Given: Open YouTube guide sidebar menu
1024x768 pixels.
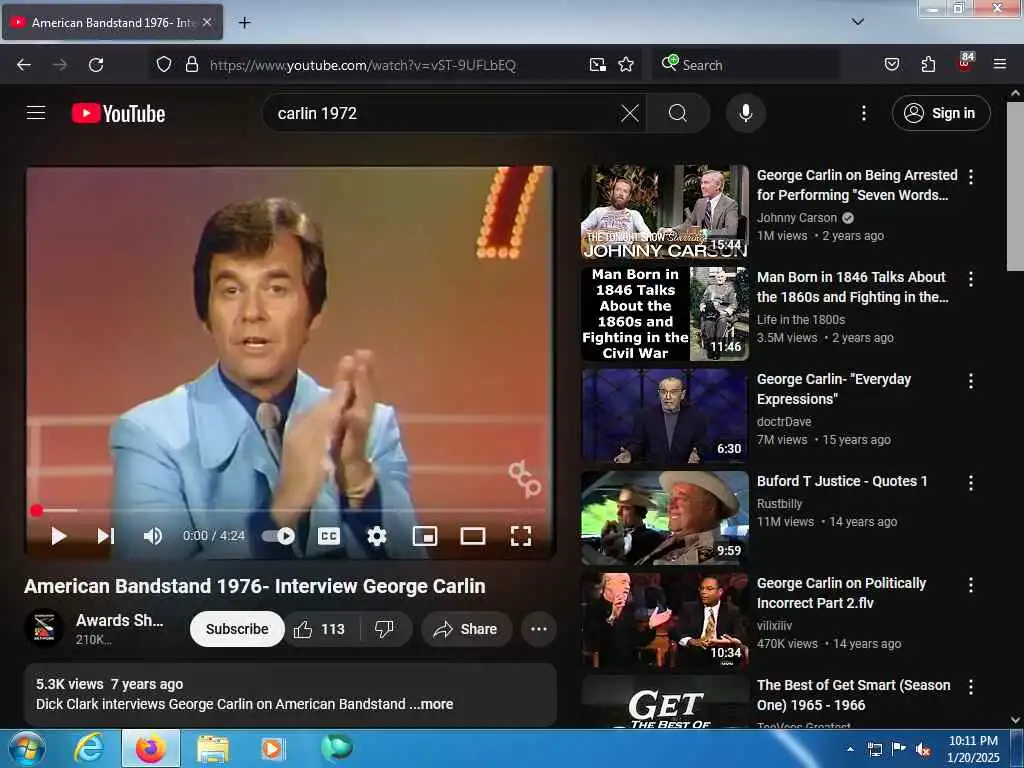Looking at the screenshot, I should (x=36, y=113).
